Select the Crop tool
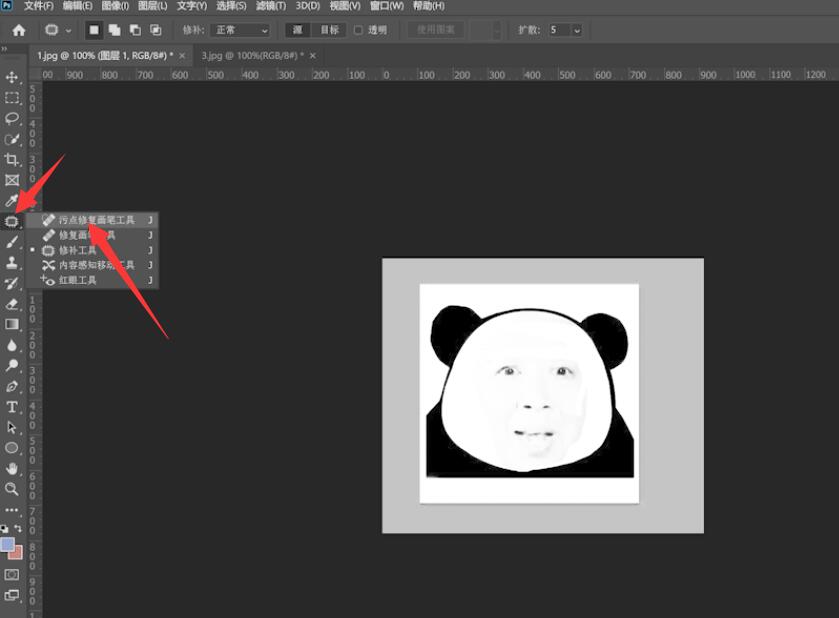The height and width of the screenshot is (618, 839). [x=12, y=159]
